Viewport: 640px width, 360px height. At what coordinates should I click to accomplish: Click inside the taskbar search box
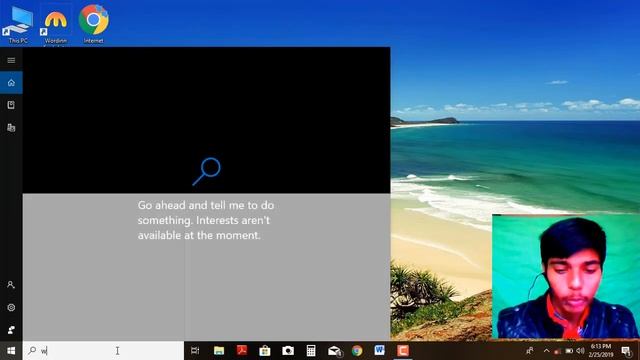103,351
